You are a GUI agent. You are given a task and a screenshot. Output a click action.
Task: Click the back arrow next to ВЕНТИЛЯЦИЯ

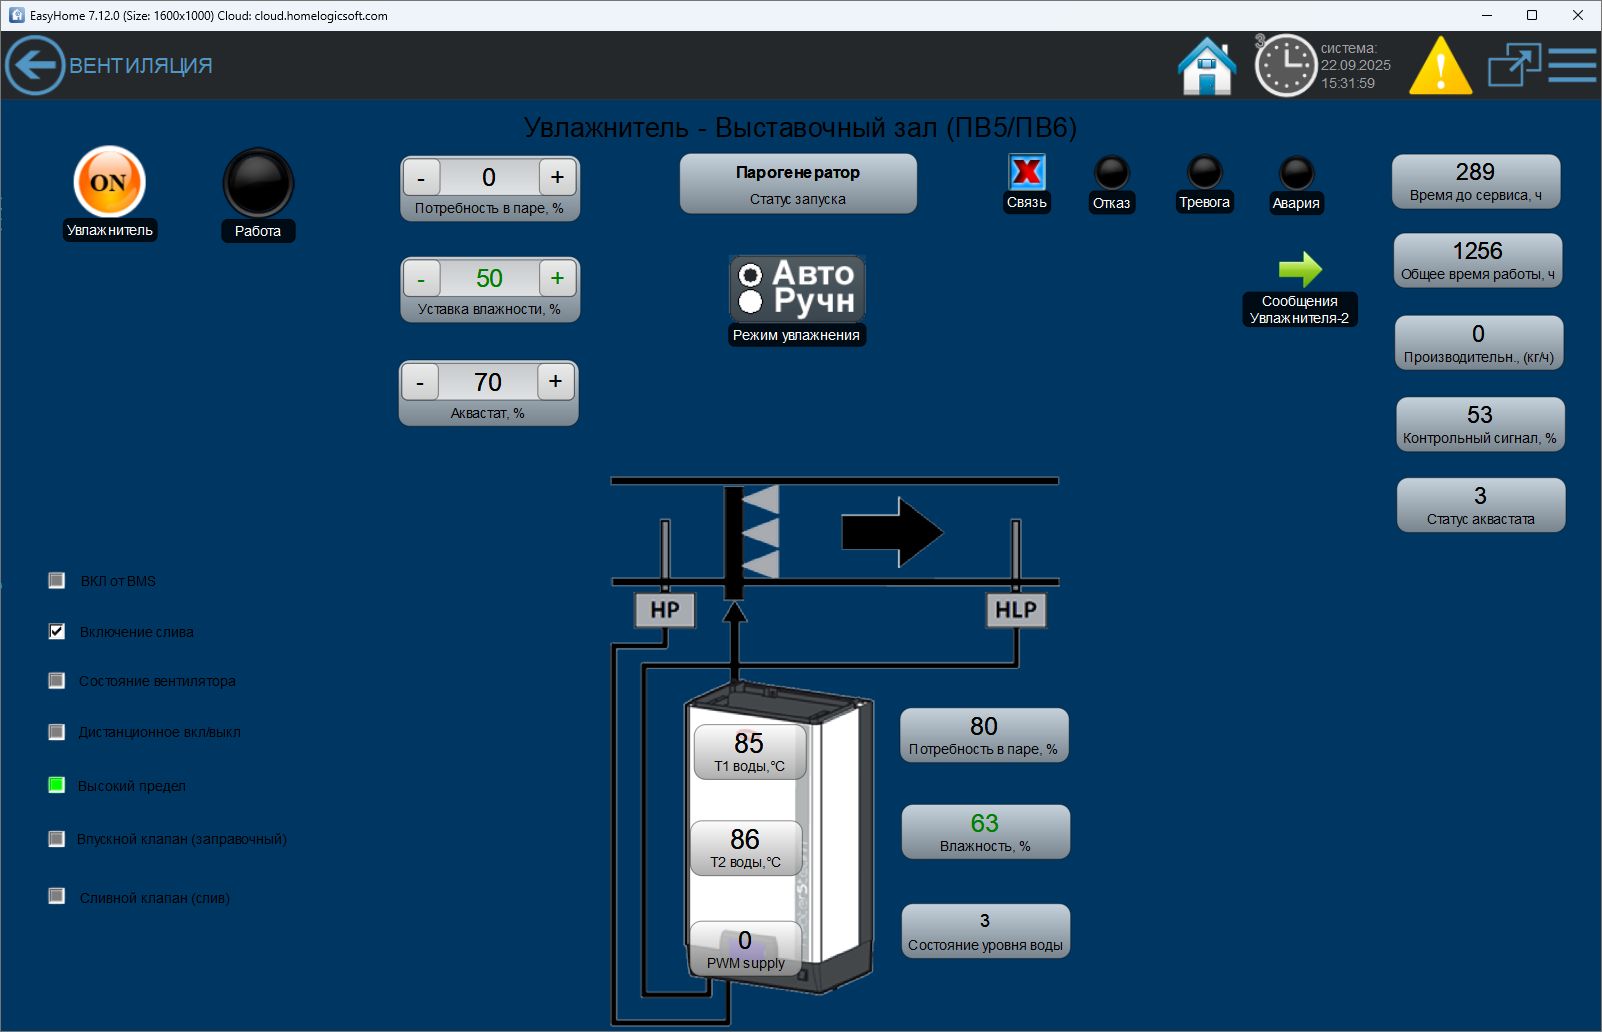pos(35,66)
